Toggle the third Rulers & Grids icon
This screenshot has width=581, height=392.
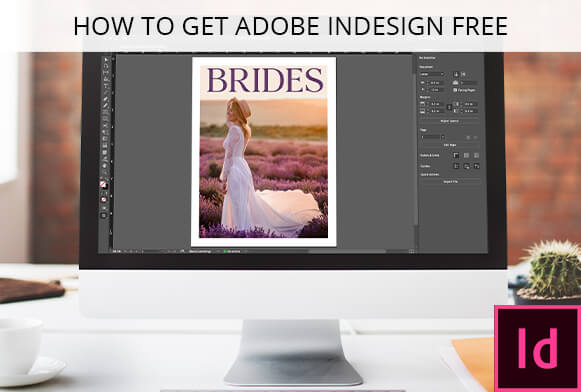(x=477, y=155)
